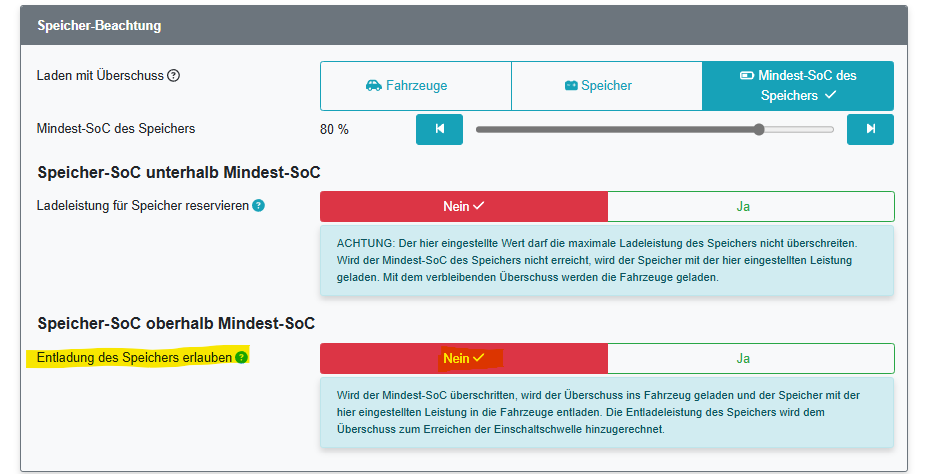
Task: Select Nein for Entladung des Speichers erlauben
Action: (463, 358)
